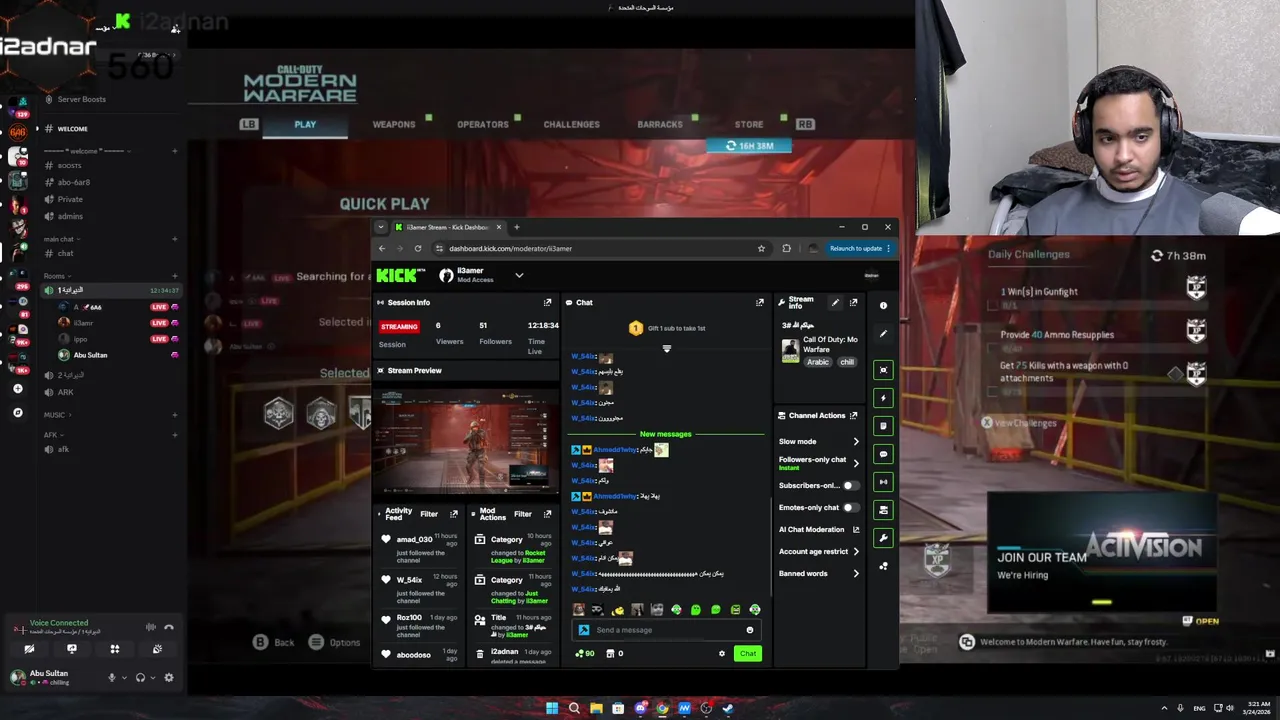Select WEAPONS tab in Modern Warfare menu

(x=394, y=124)
